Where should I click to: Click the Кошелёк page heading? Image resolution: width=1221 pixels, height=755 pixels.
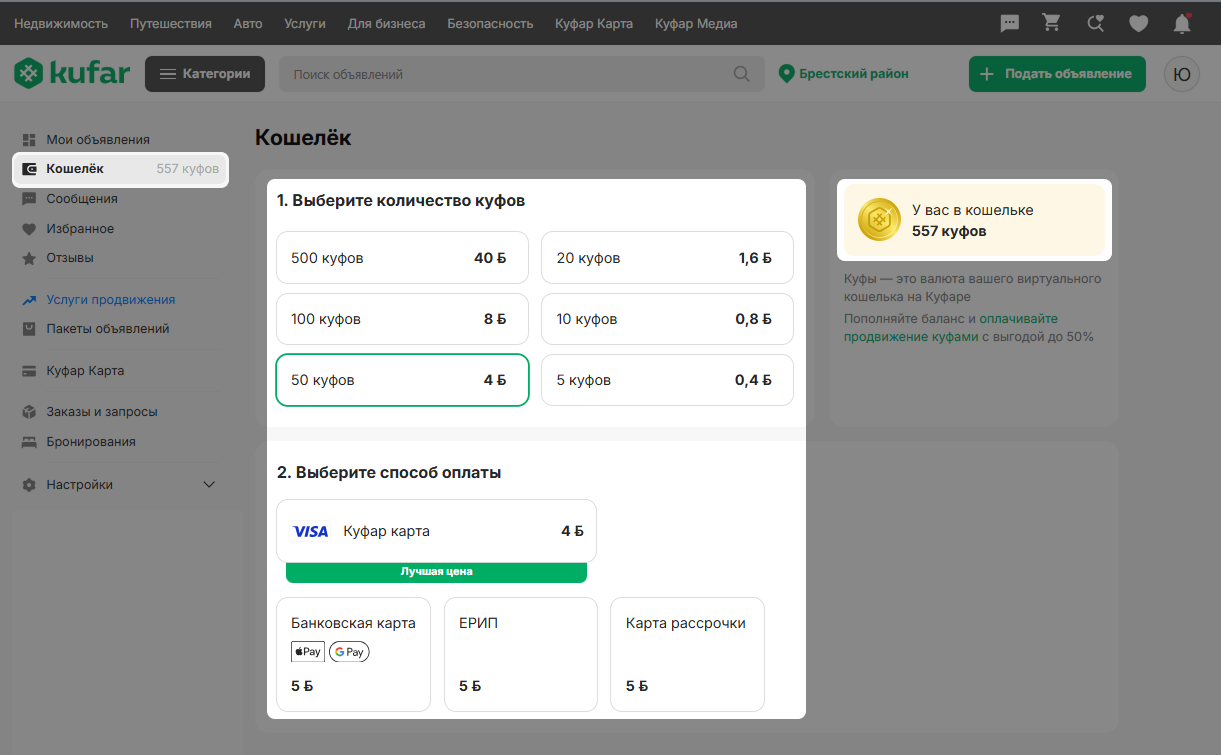pyautogui.click(x=303, y=138)
